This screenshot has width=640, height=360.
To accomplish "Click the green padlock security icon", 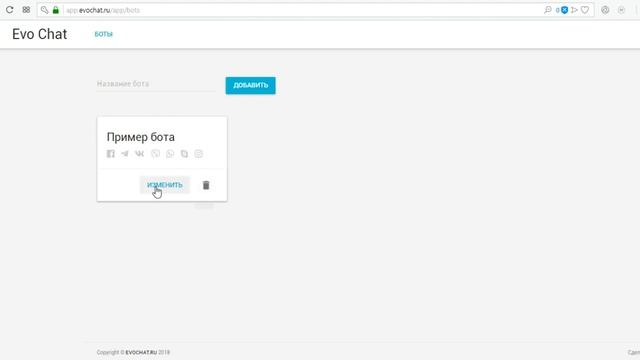I will [x=56, y=10].
